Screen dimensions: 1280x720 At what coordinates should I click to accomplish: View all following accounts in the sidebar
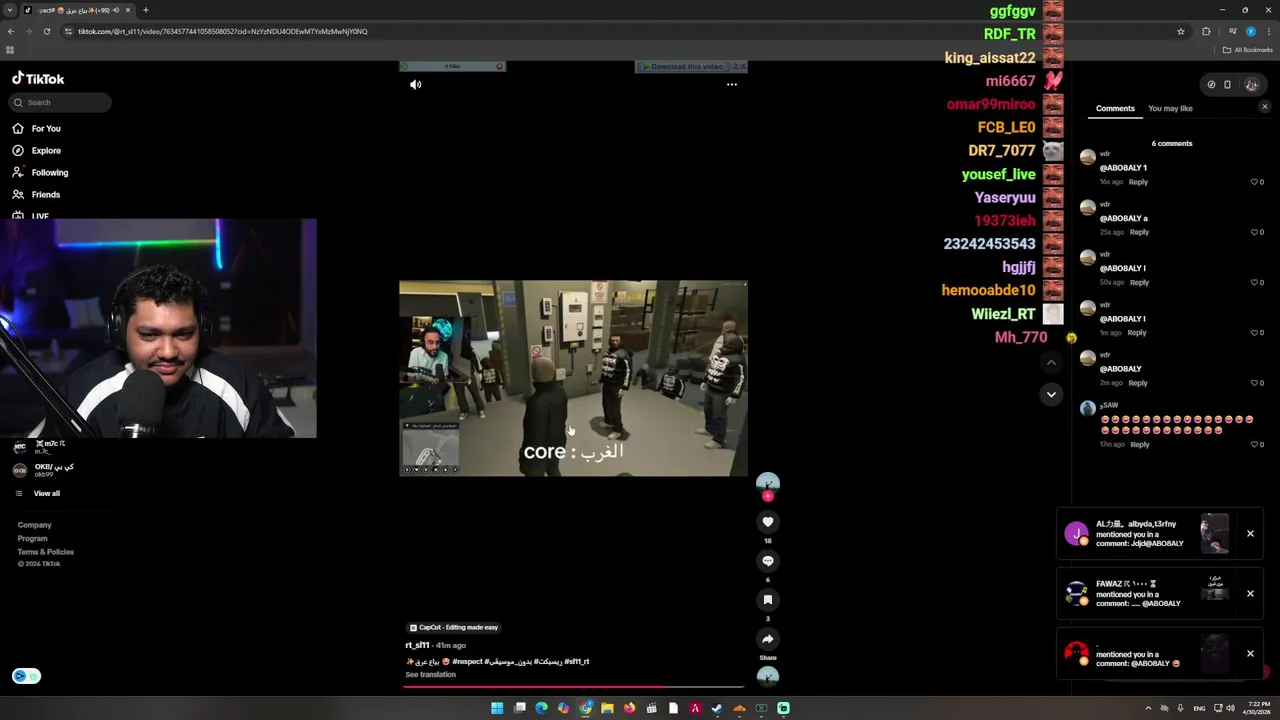click(x=46, y=493)
